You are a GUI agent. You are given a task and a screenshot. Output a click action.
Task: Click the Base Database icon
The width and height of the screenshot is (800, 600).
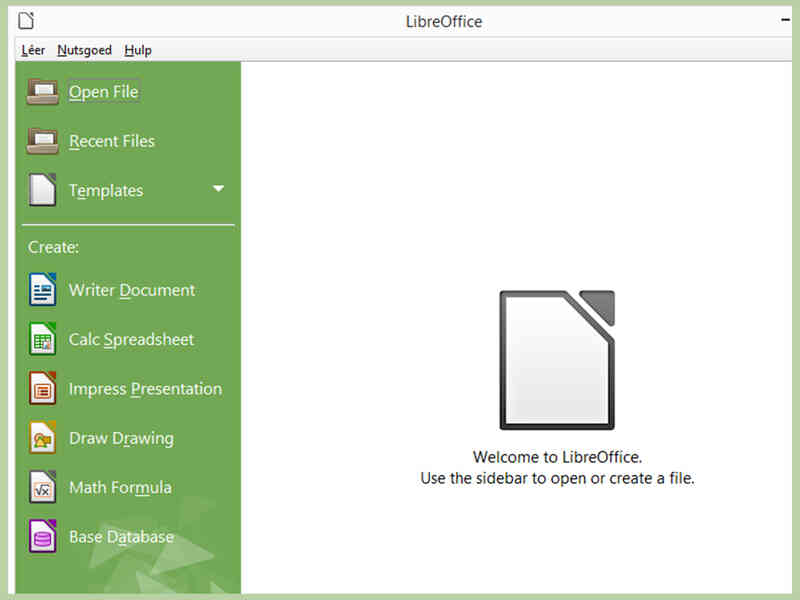coord(42,536)
